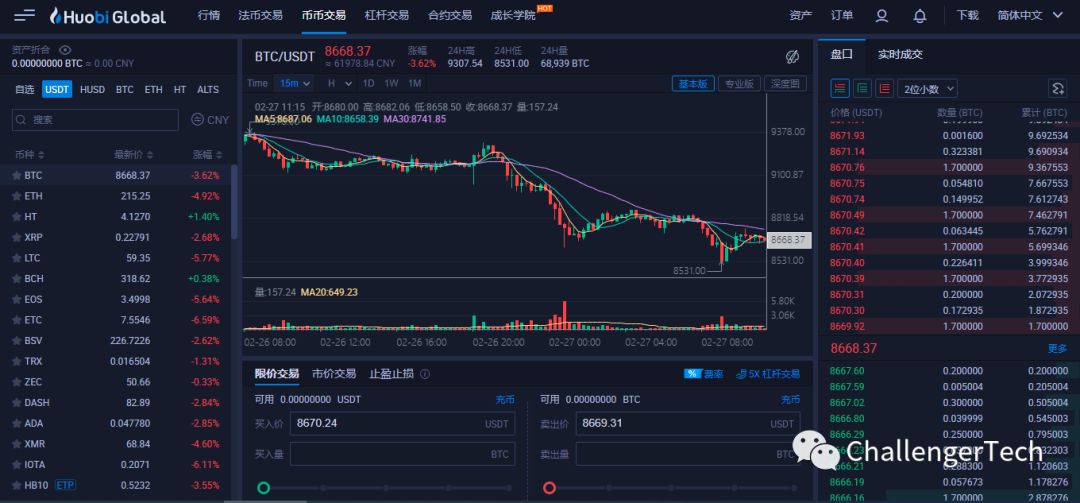This screenshot has width=1080, height=503.
Task: Click the cumulative settings icon in order book
Action: point(1057,88)
